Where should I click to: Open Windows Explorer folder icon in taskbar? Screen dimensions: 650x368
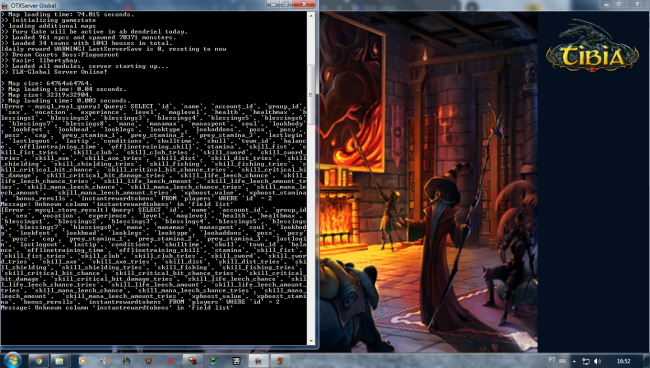59,361
